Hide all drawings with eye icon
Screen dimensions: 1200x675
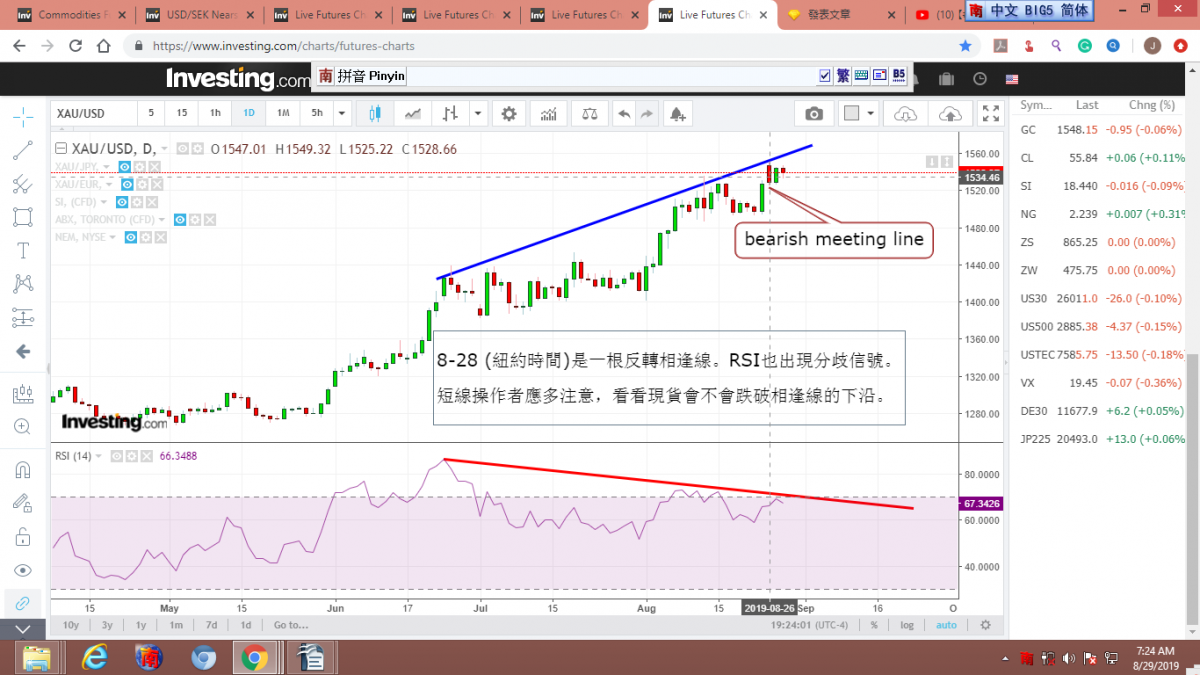pyautogui.click(x=21, y=570)
